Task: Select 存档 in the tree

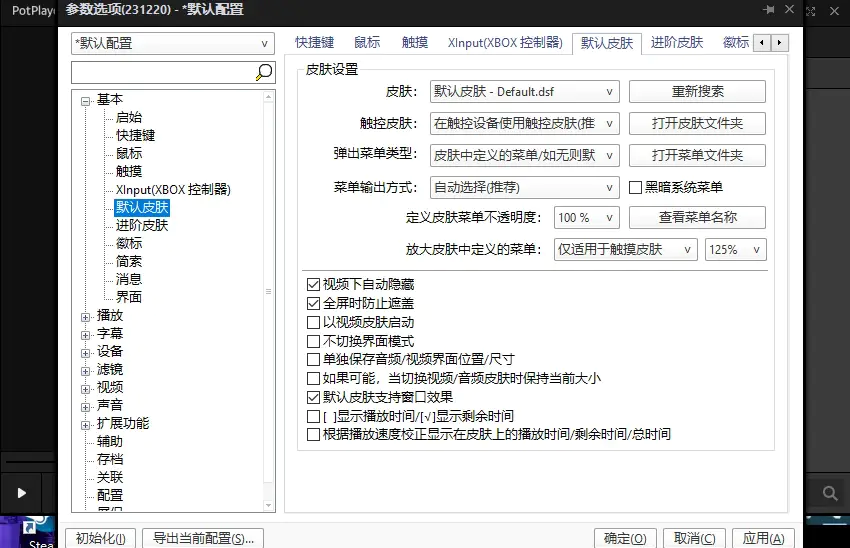Action: 110,460
